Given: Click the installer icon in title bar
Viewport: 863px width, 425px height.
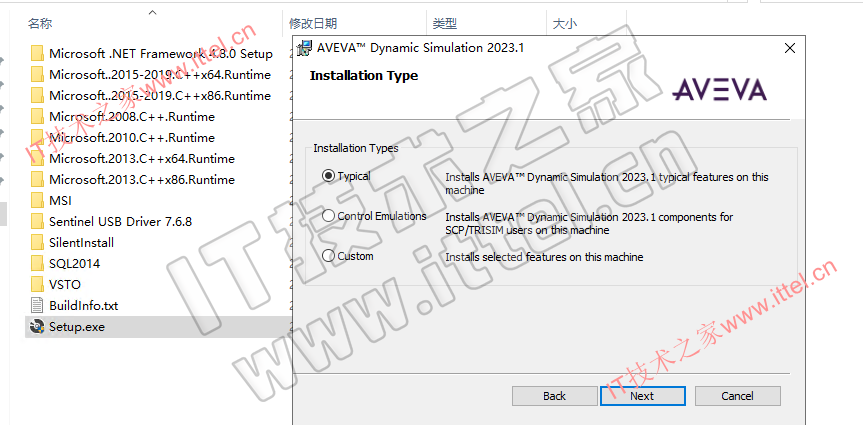Looking at the screenshot, I should 304,48.
